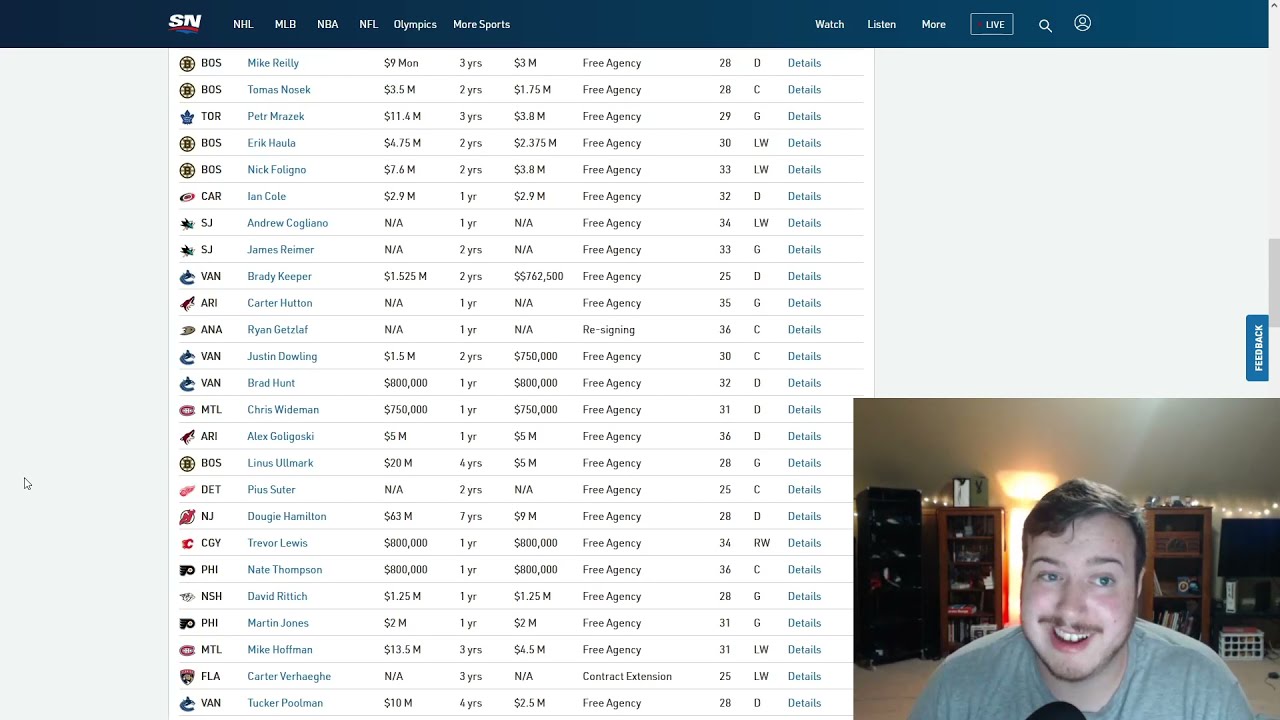This screenshot has width=1280, height=720.
Task: Click the Hurricanes logo beside Ian Cole
Action: 187,196
